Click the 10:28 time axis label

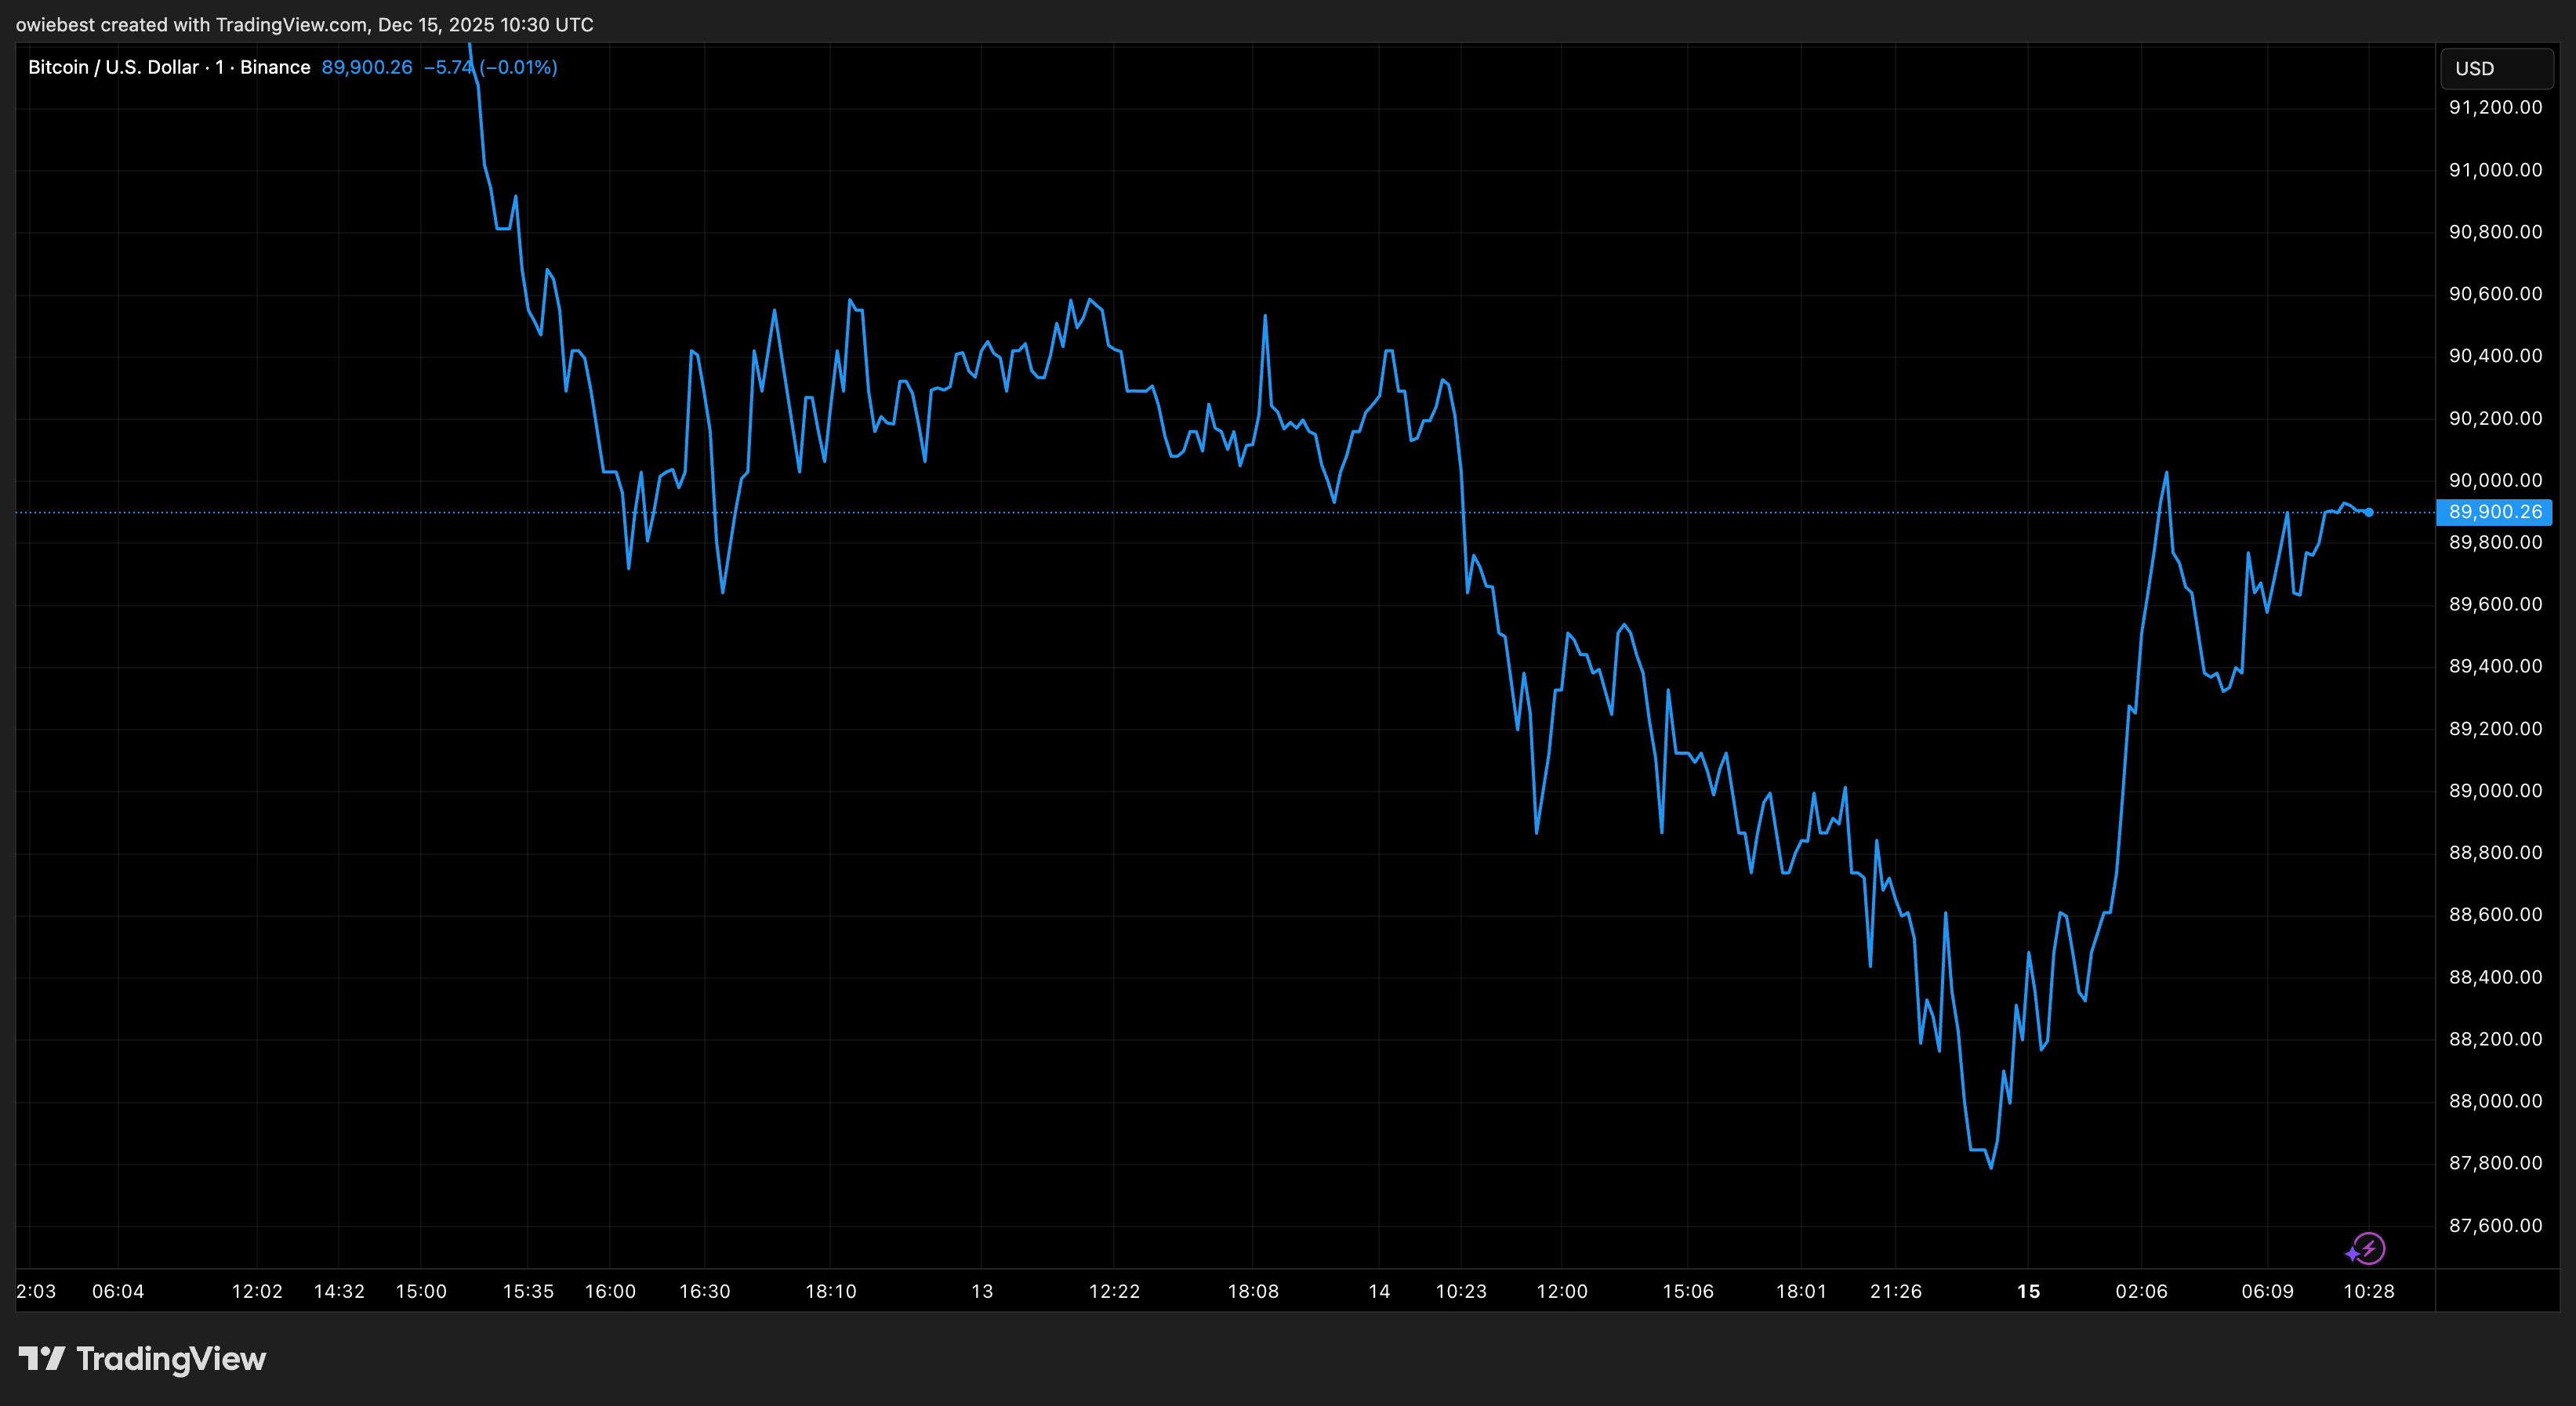pyautogui.click(x=2368, y=1291)
